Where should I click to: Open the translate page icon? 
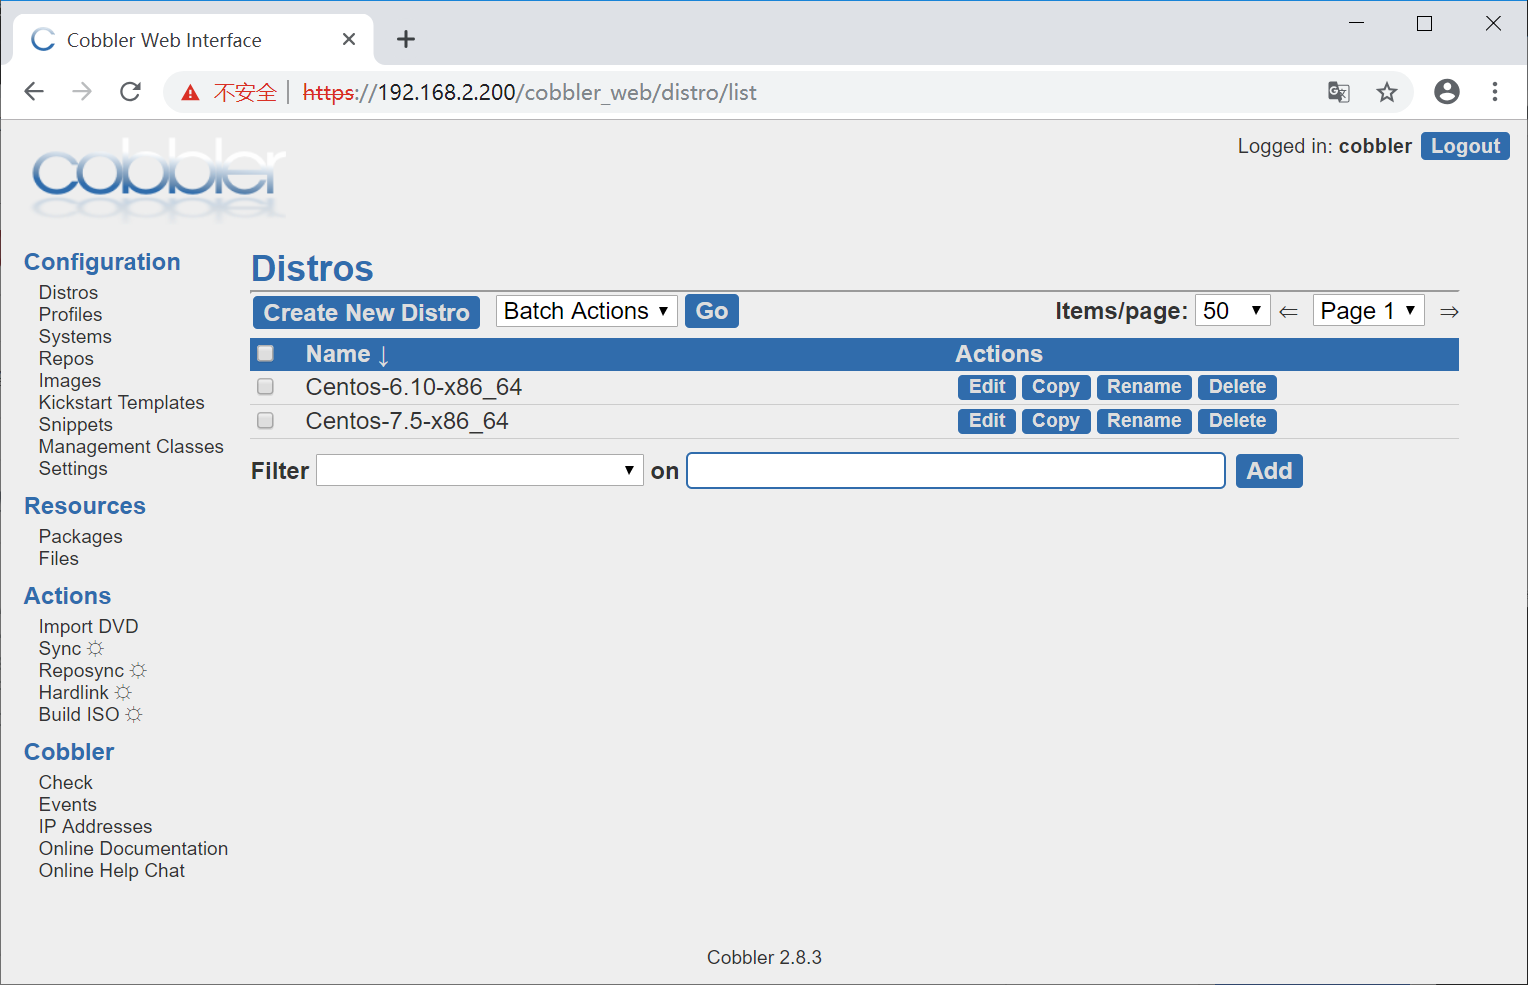click(1338, 92)
